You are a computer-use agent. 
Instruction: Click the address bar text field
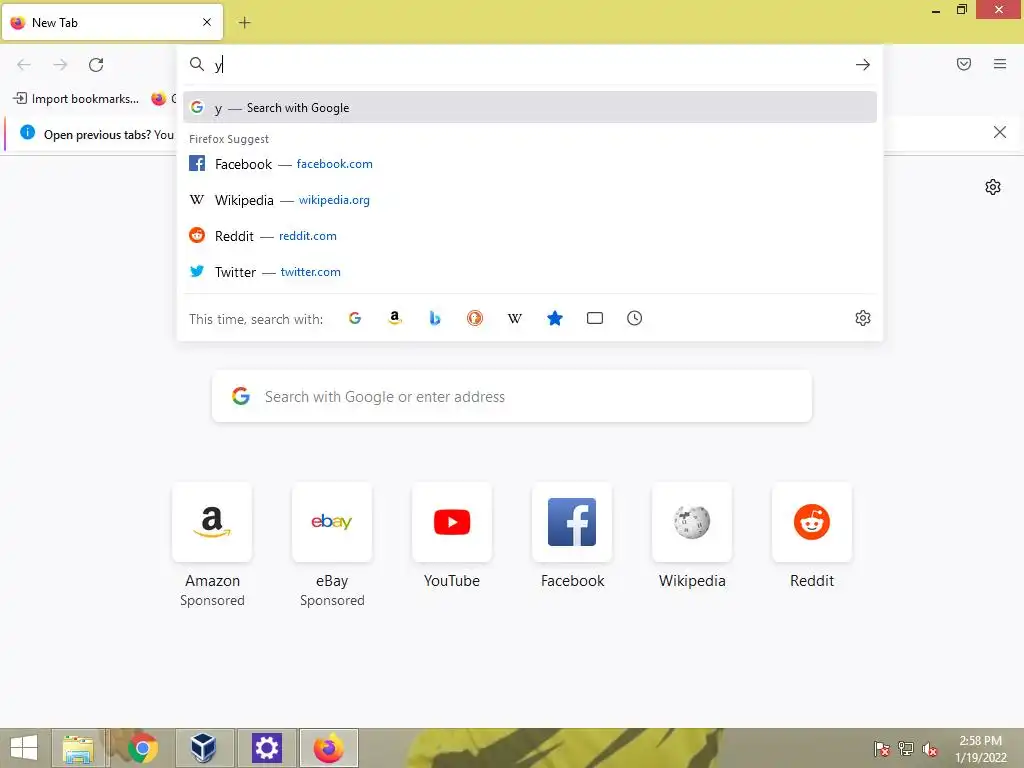pyautogui.click(x=530, y=65)
